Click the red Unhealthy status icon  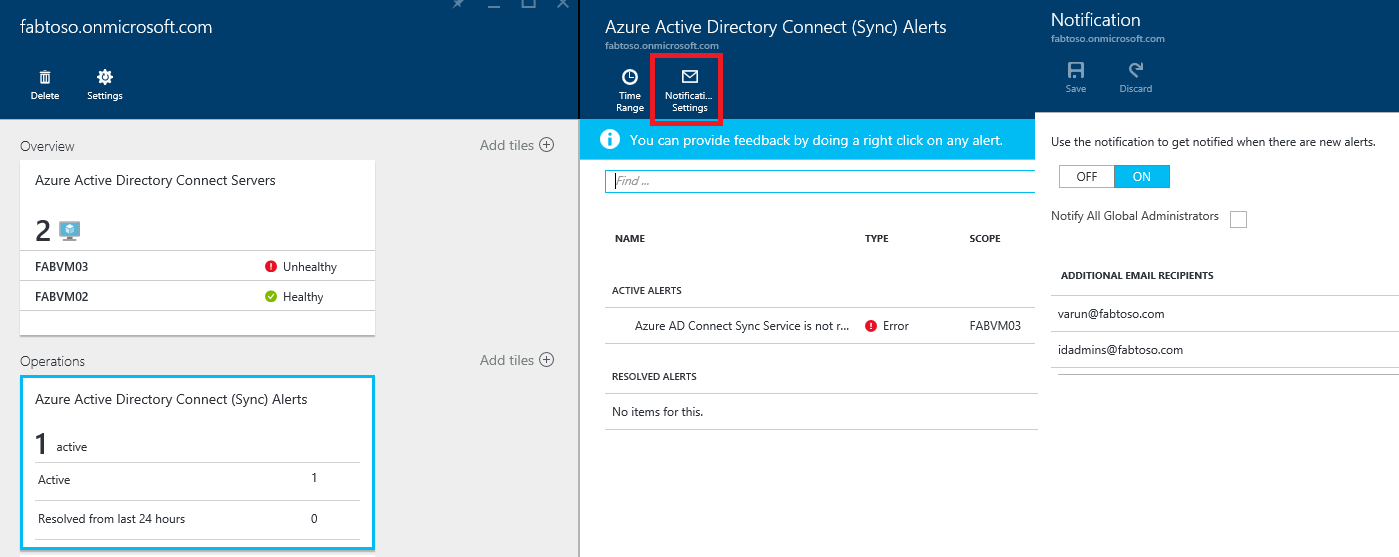point(271,267)
